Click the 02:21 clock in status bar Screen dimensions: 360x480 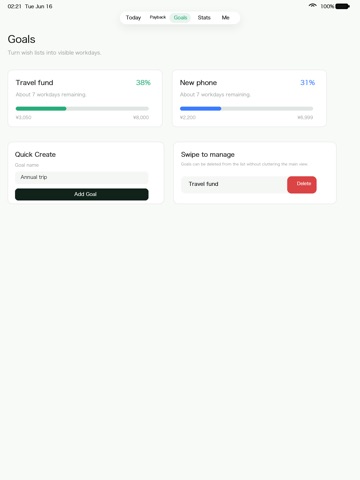(14, 6)
